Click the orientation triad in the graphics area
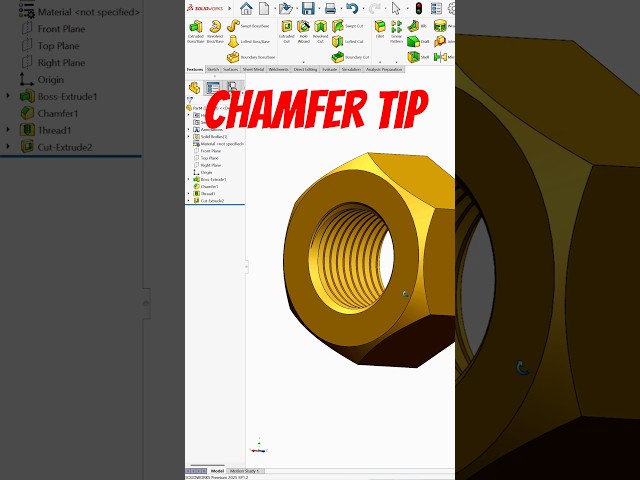Viewport: 640px width, 480px height. click(258, 446)
